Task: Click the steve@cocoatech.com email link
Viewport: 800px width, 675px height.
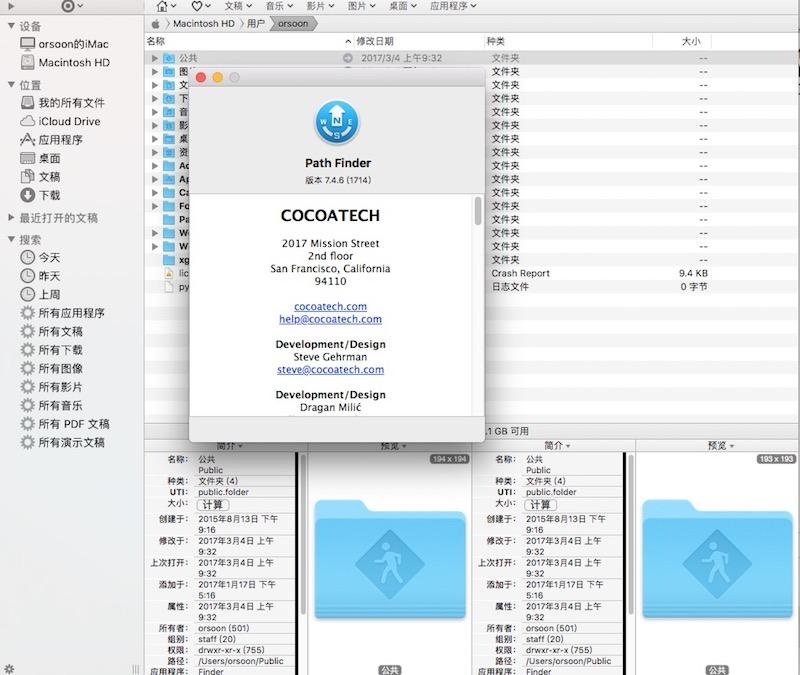Action: 331,370
